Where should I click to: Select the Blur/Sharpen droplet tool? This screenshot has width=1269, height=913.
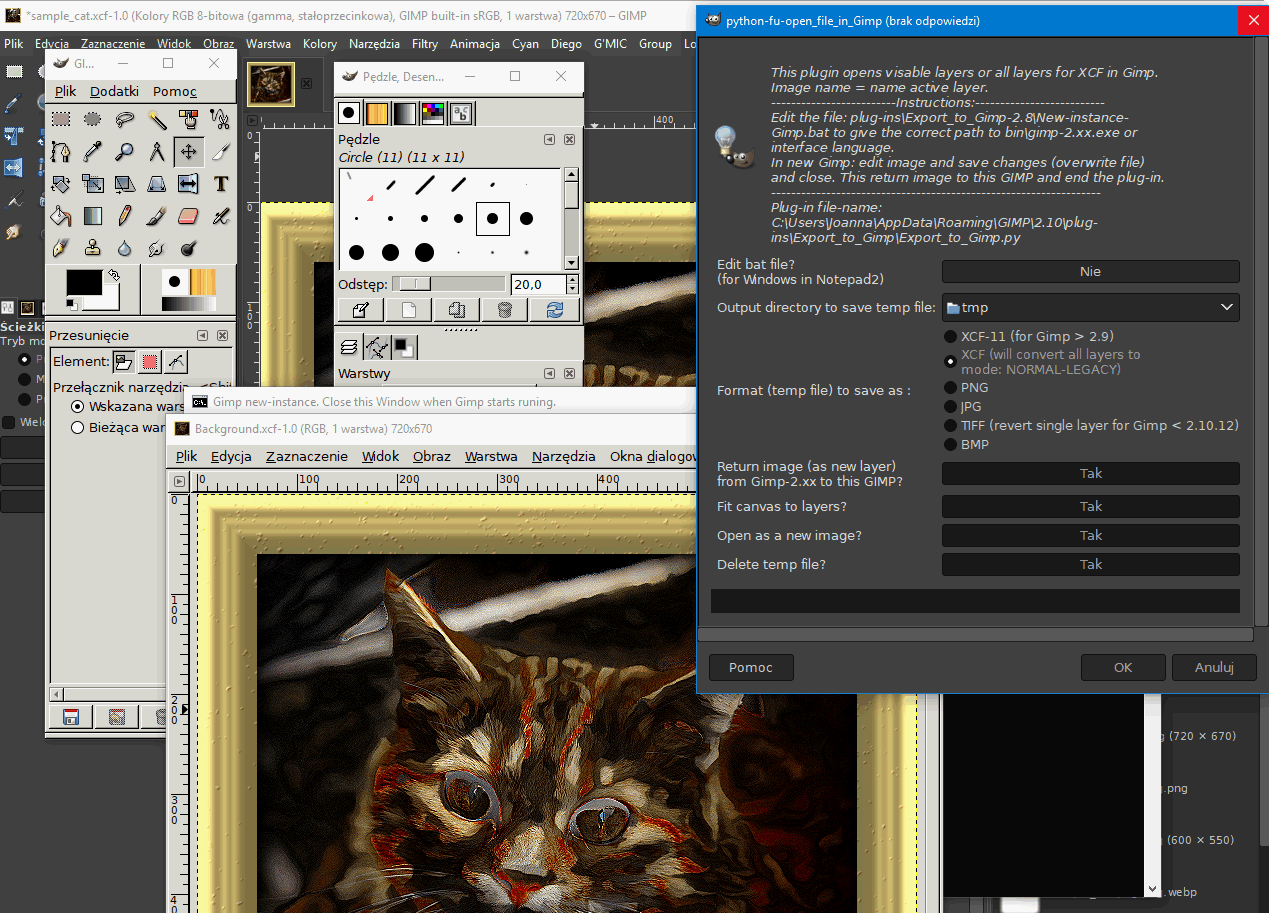[125, 248]
